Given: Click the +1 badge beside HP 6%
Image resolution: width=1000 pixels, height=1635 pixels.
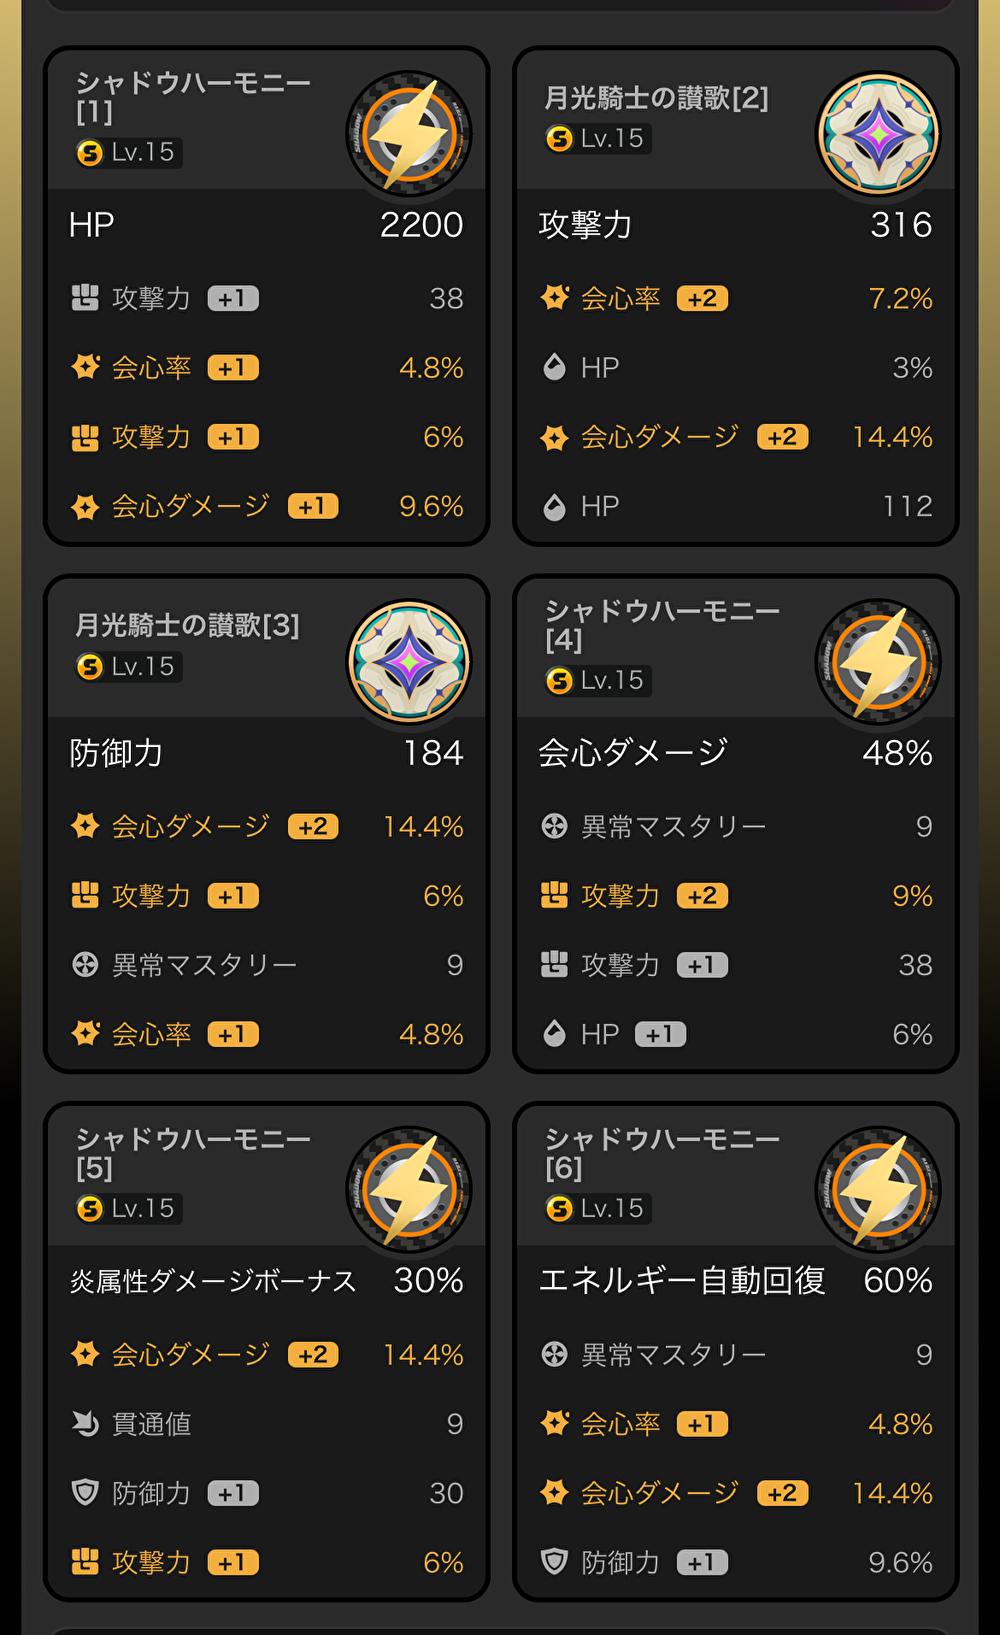Looking at the screenshot, I should pos(660,1034).
